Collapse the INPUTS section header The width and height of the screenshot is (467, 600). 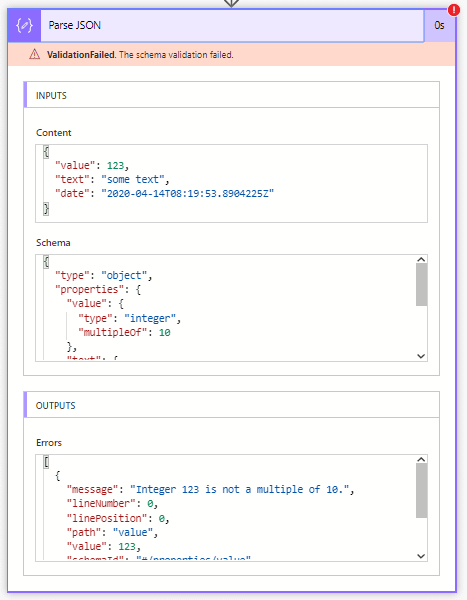pos(232,95)
